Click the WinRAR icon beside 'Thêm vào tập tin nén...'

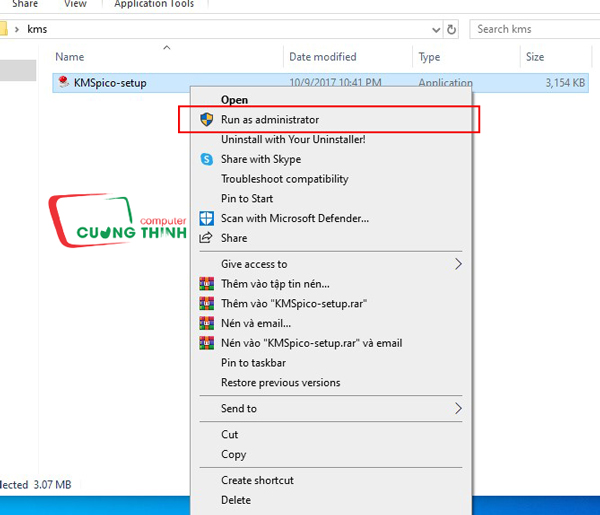coord(207,284)
